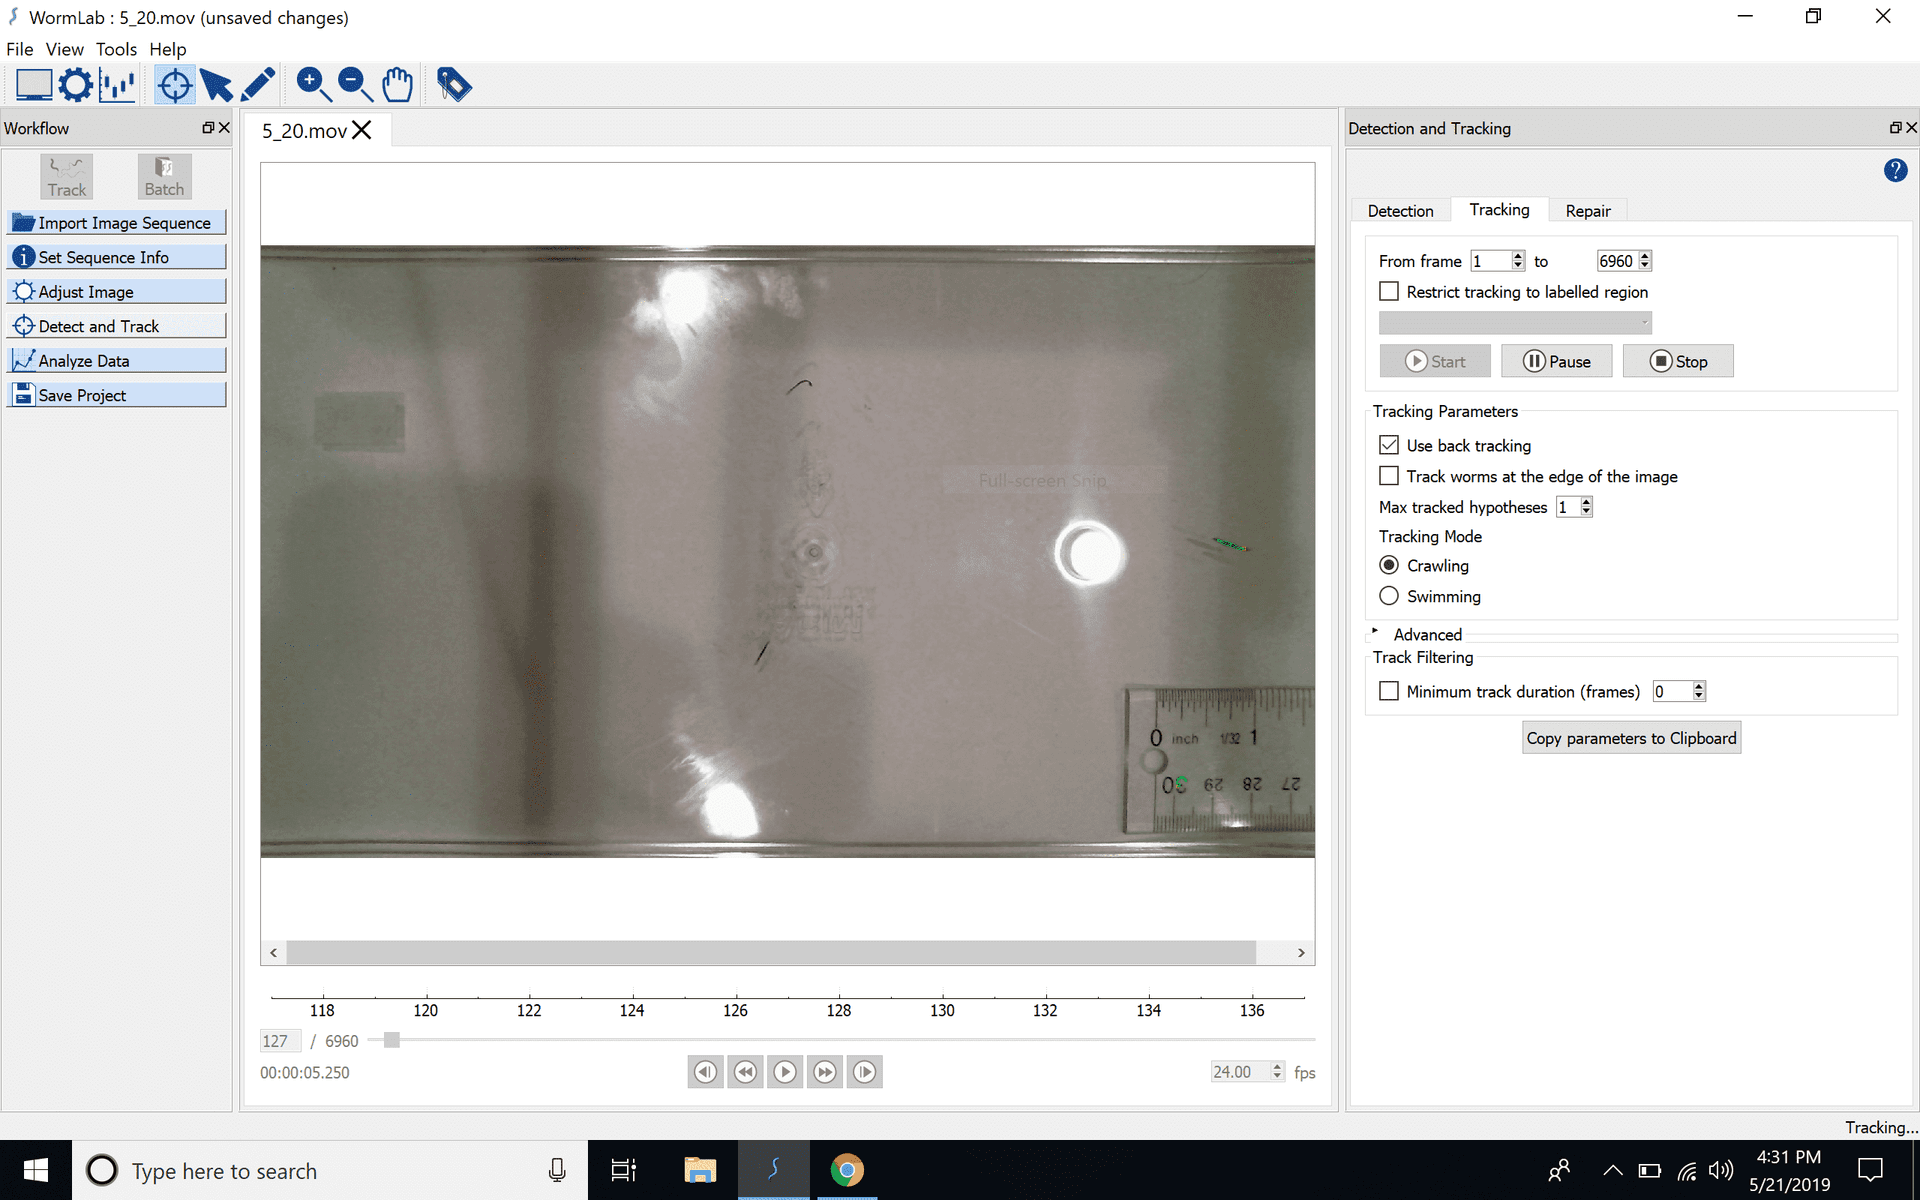Open the Tools menu

pyautogui.click(x=116, y=49)
